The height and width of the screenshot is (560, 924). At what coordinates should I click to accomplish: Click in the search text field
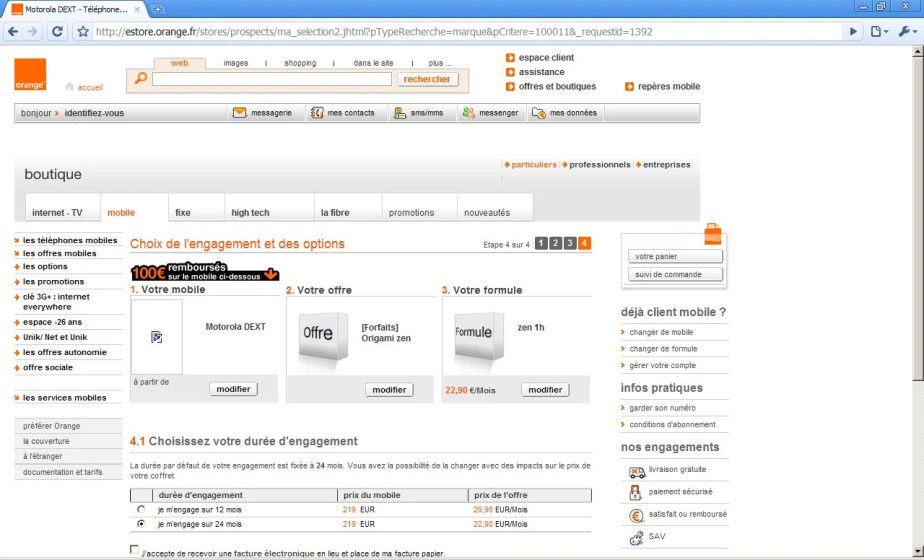(x=272, y=79)
